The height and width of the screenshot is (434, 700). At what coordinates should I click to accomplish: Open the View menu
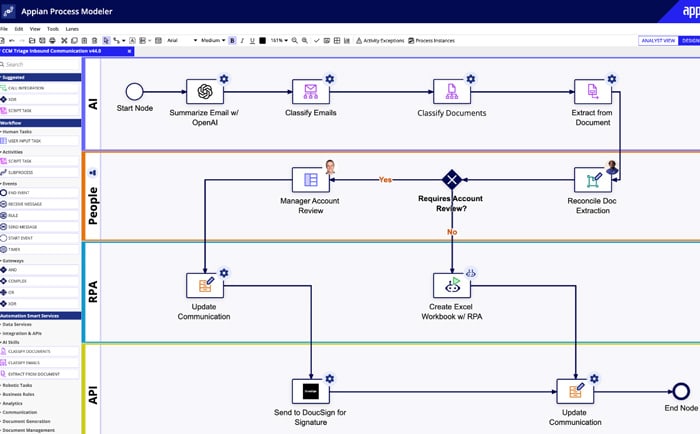[x=35, y=29]
